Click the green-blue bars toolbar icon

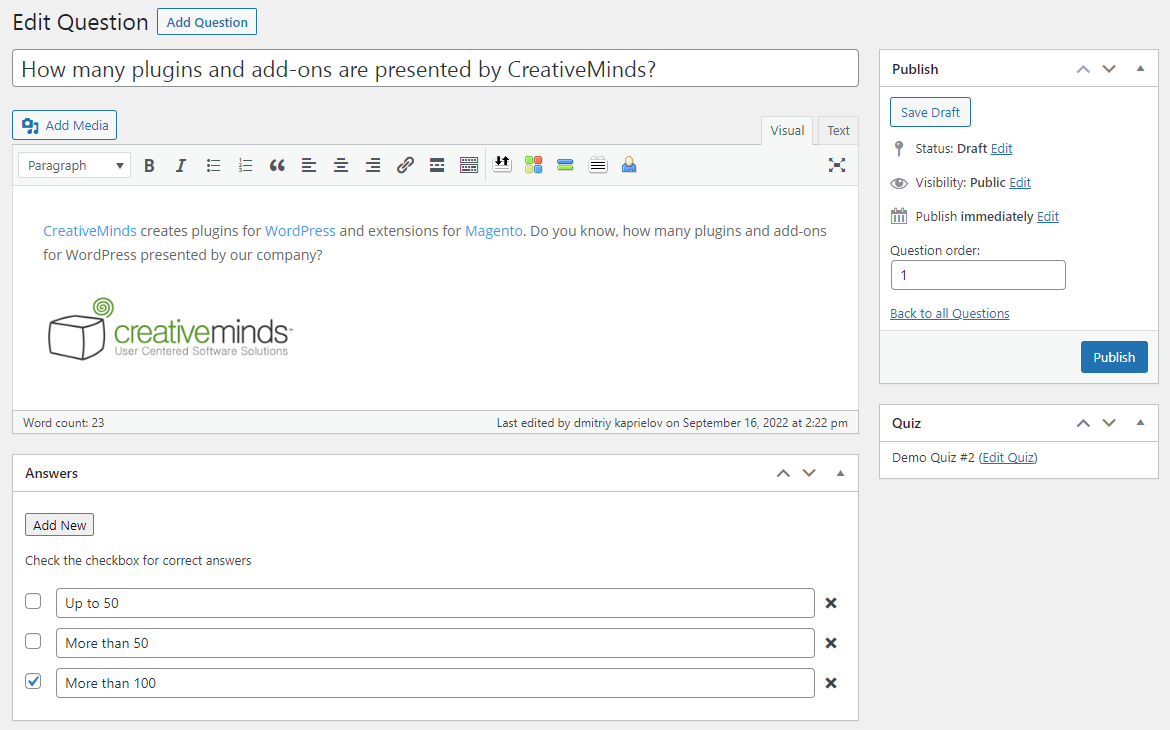point(566,164)
